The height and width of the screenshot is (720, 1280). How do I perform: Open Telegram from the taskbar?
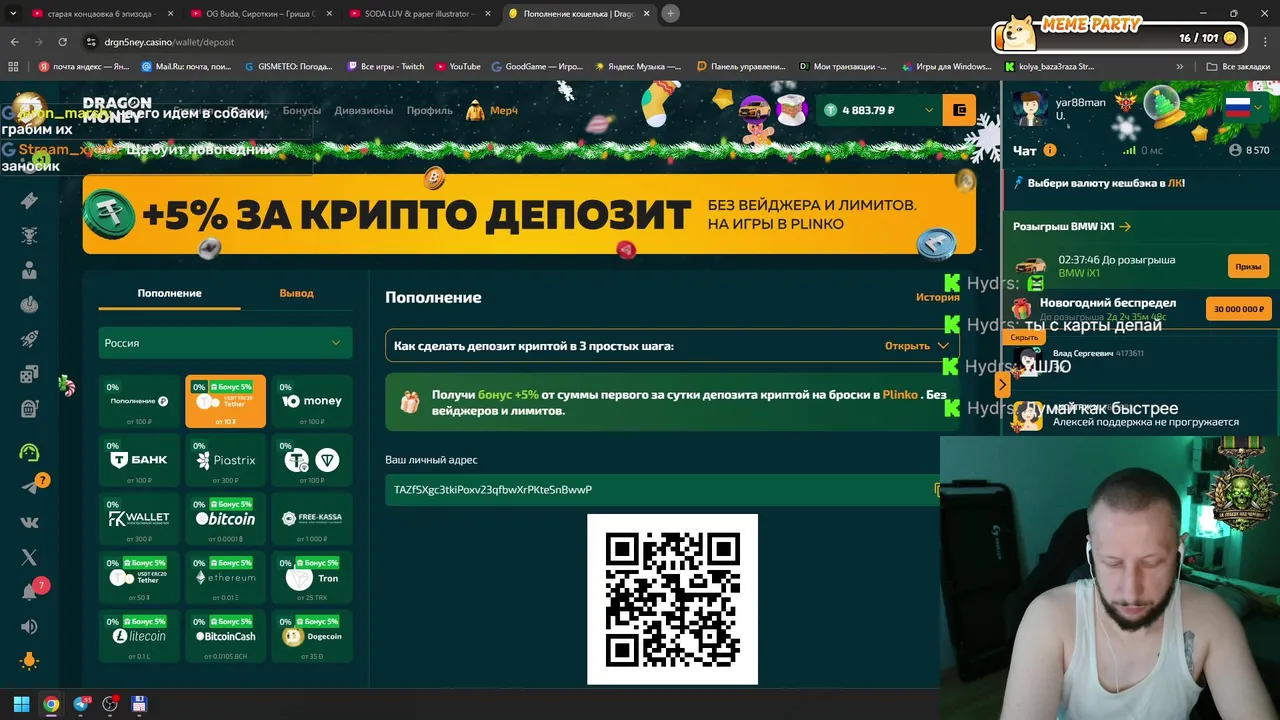(81, 704)
